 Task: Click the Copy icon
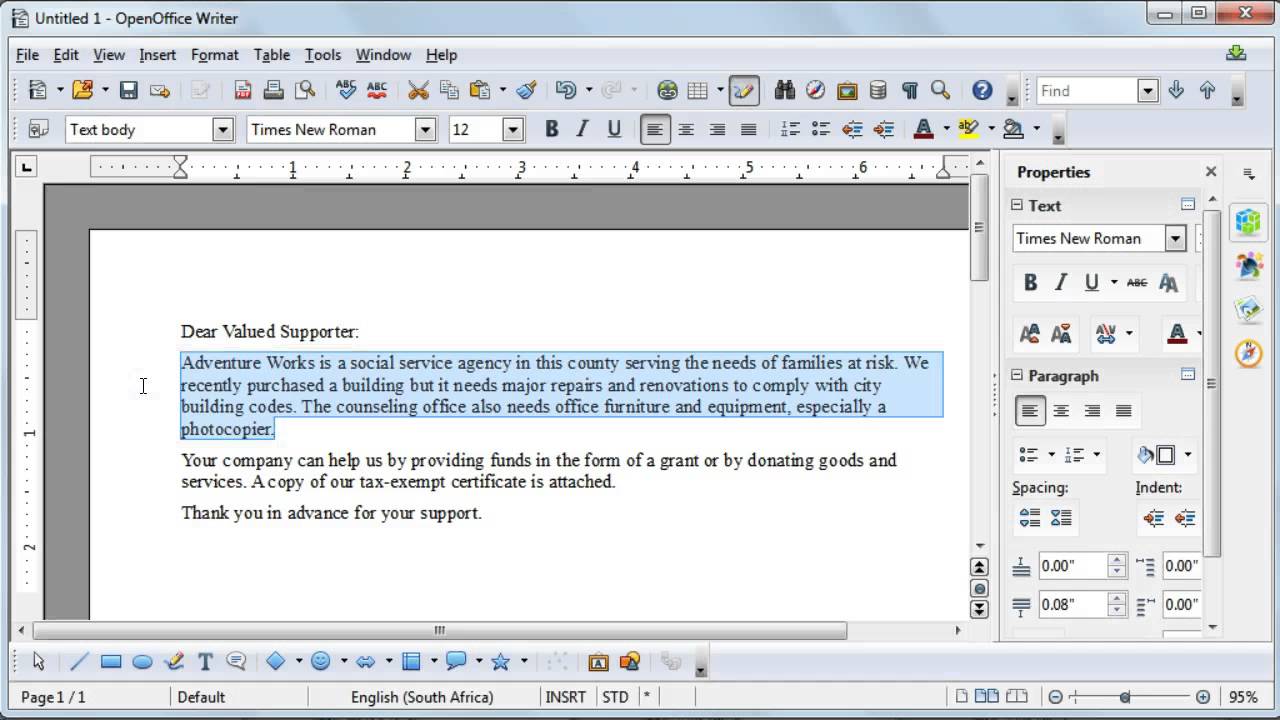(449, 91)
